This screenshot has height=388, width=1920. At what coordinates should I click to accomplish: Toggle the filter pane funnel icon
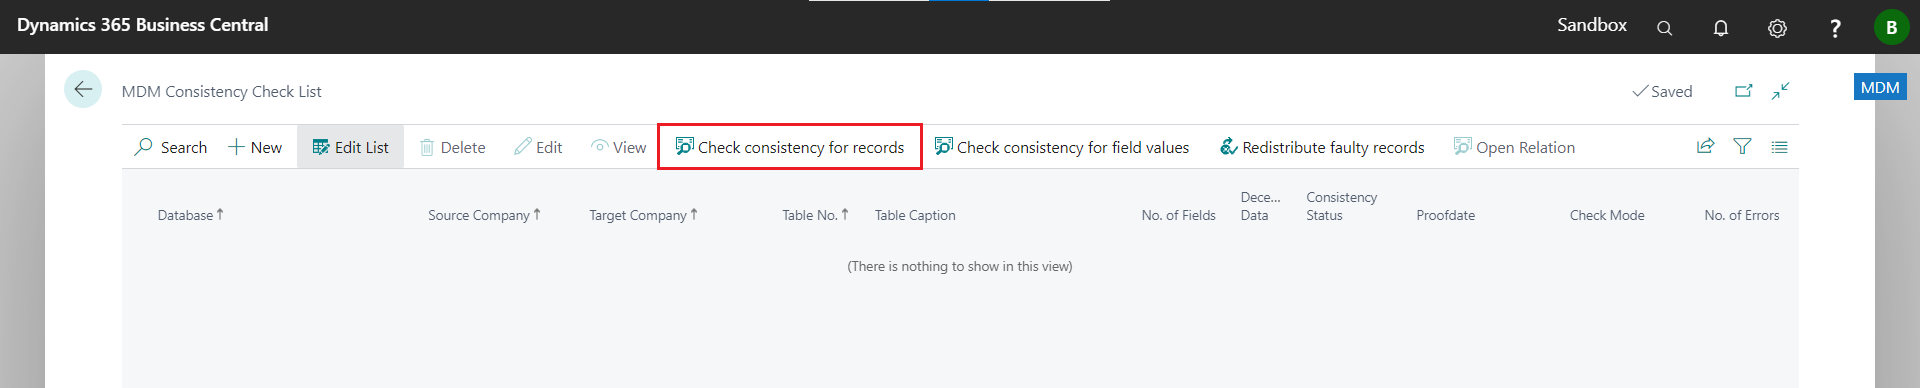click(1742, 146)
